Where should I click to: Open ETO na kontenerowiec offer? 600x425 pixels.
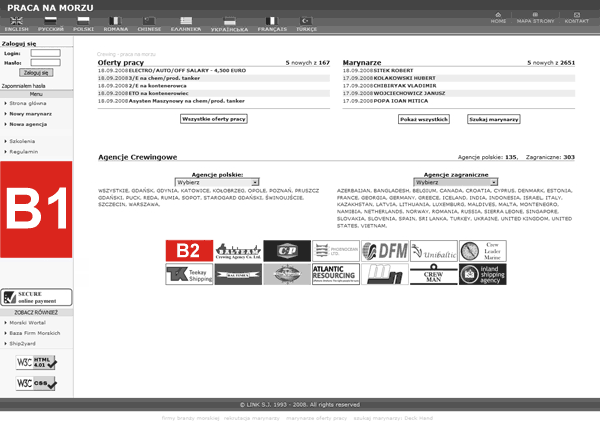(158, 93)
